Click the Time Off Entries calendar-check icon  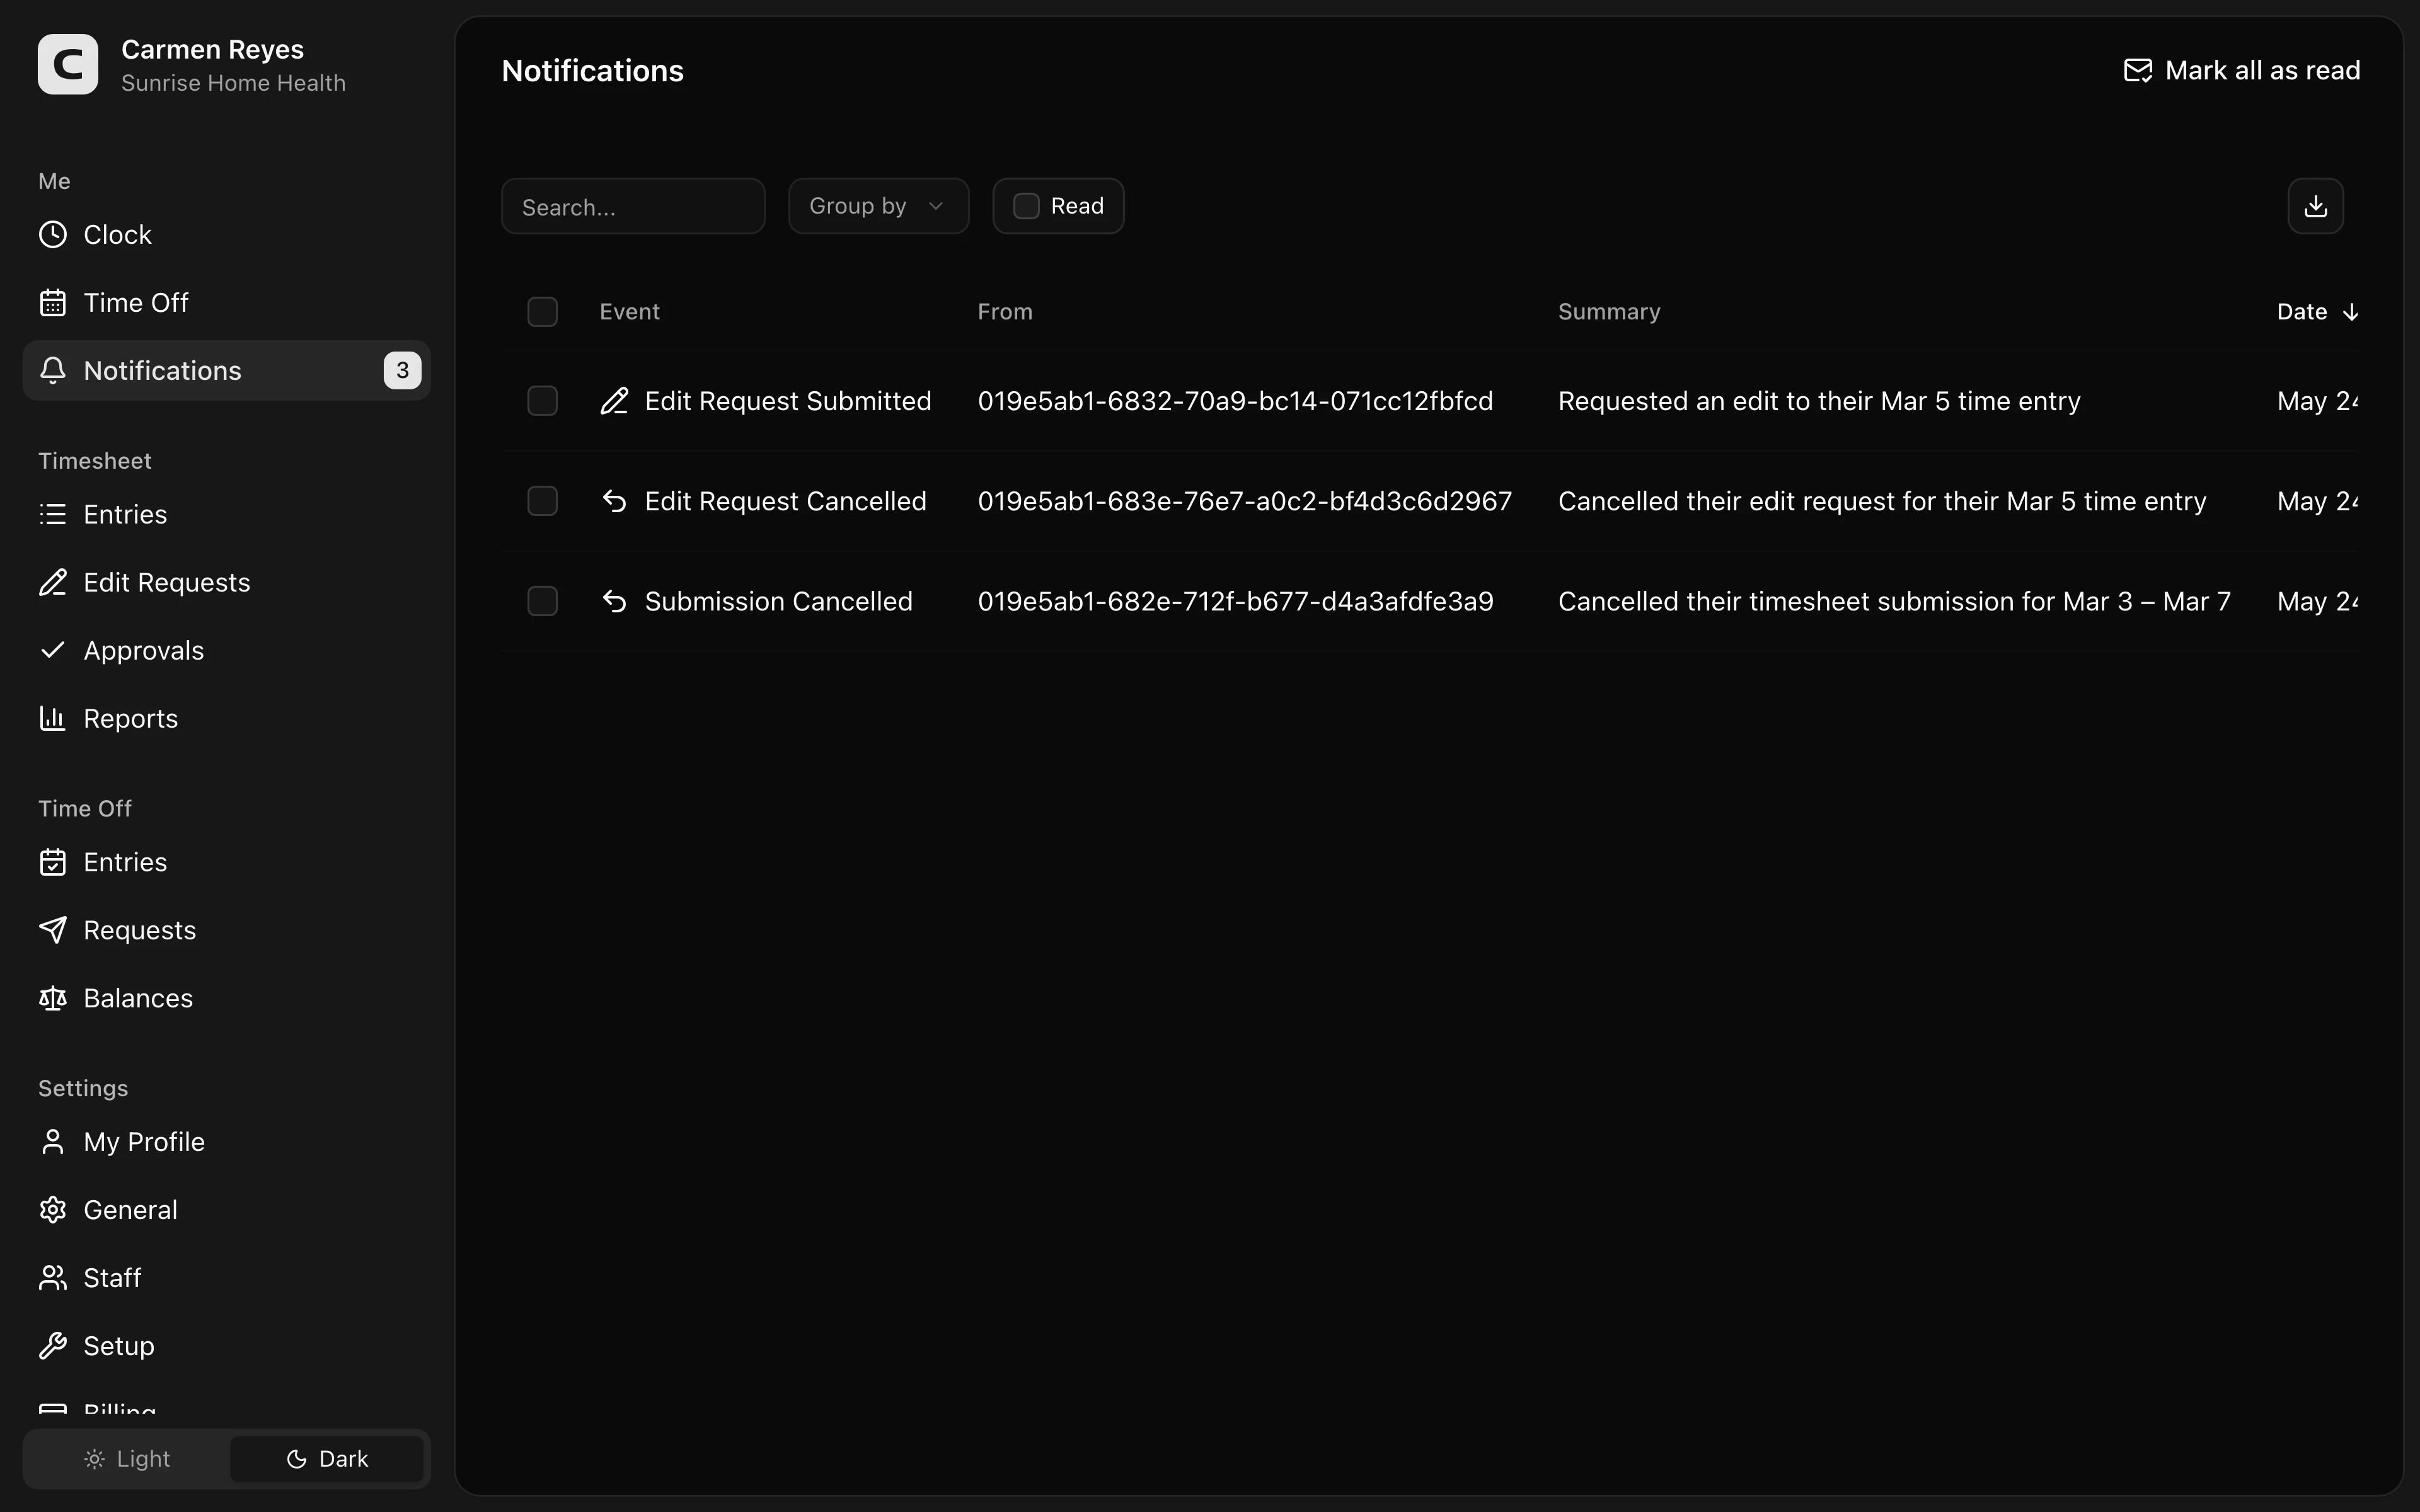tap(53, 862)
